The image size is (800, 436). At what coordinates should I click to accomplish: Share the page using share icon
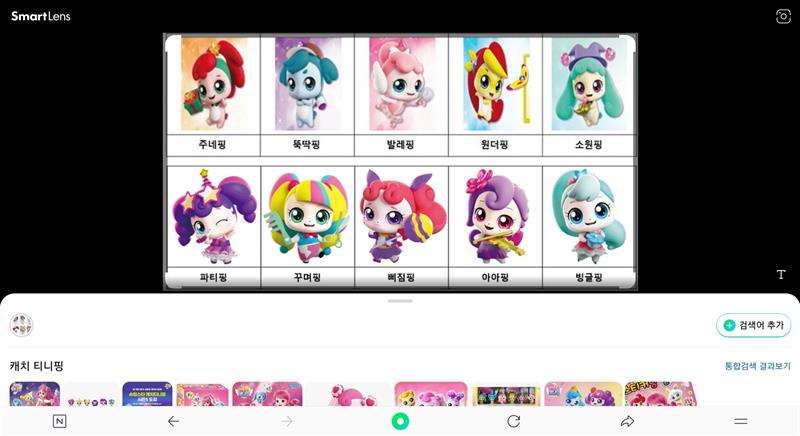[x=627, y=421]
